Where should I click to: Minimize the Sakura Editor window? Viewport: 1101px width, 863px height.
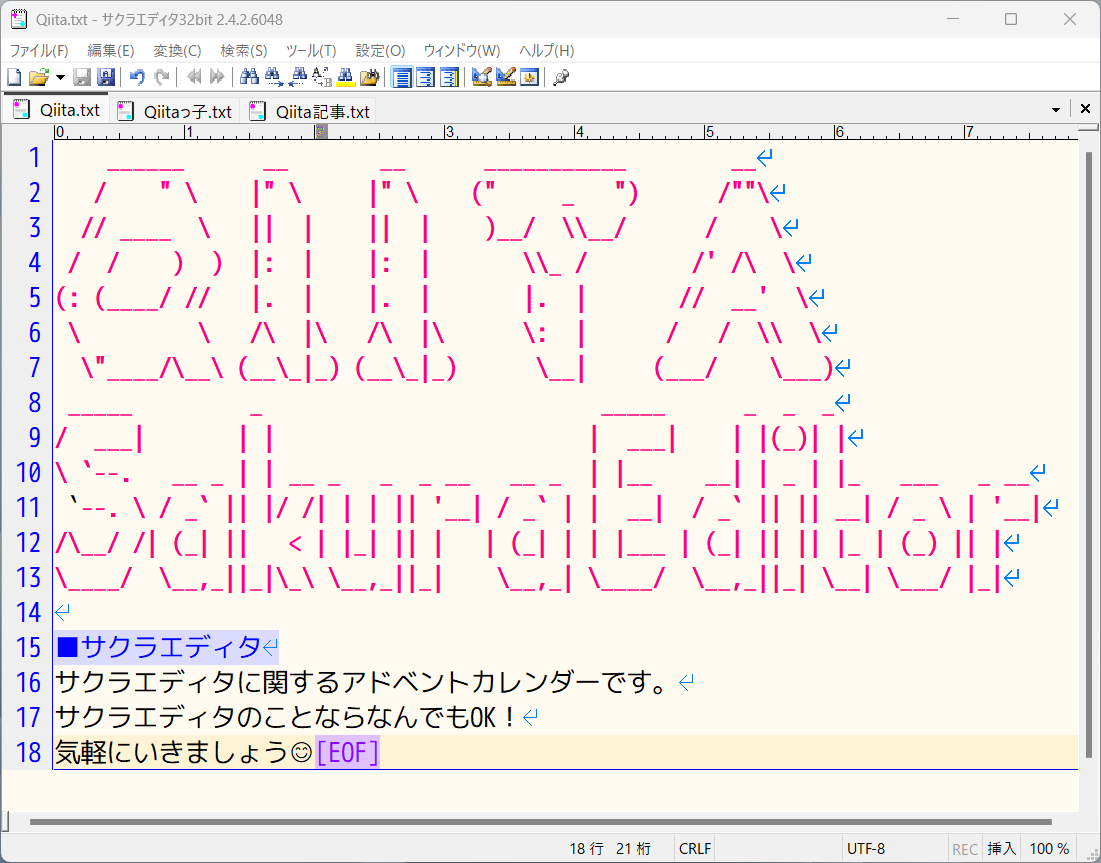coord(952,19)
